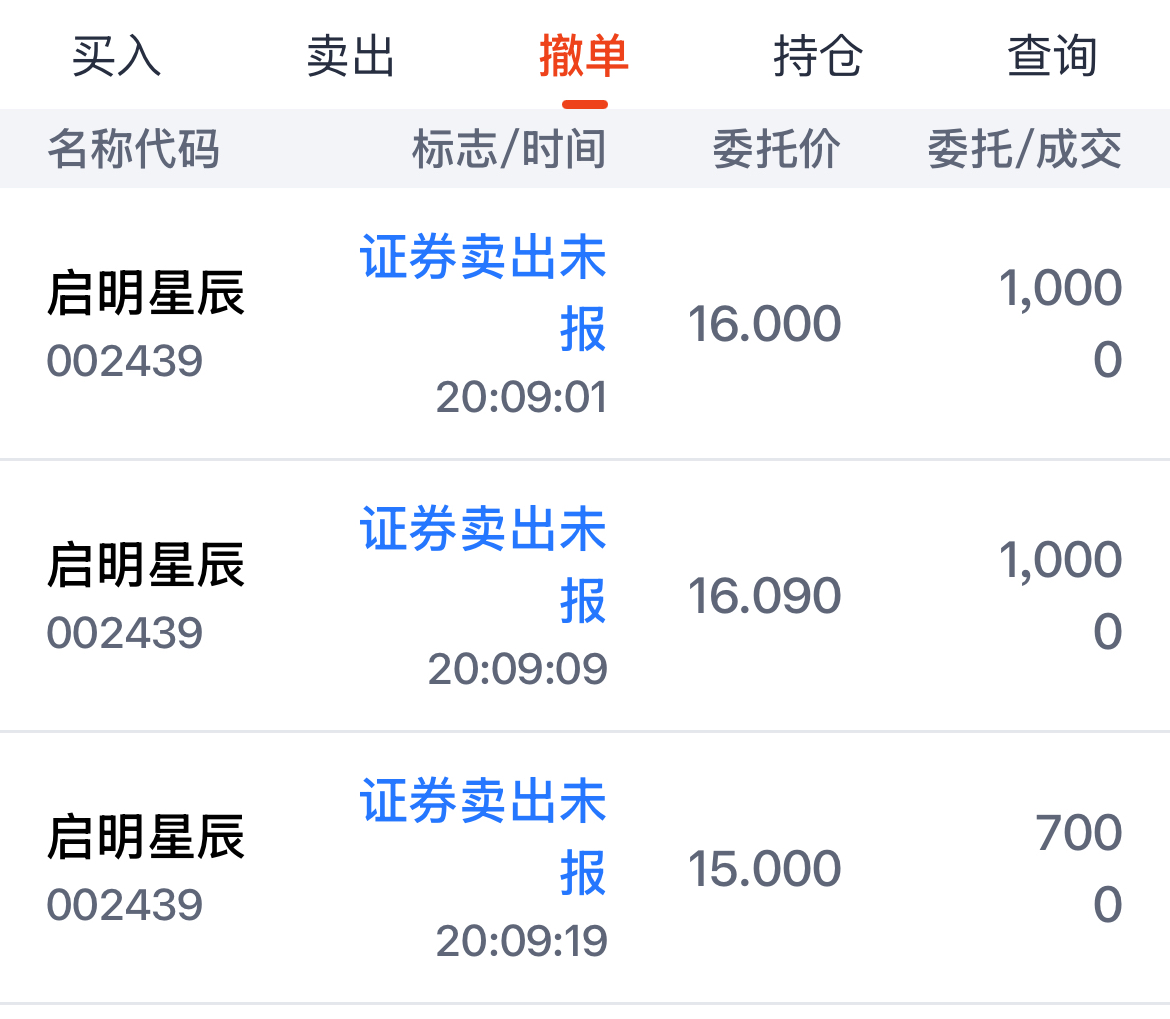
Task: Click the 名称代码 column header
Action: (x=133, y=150)
